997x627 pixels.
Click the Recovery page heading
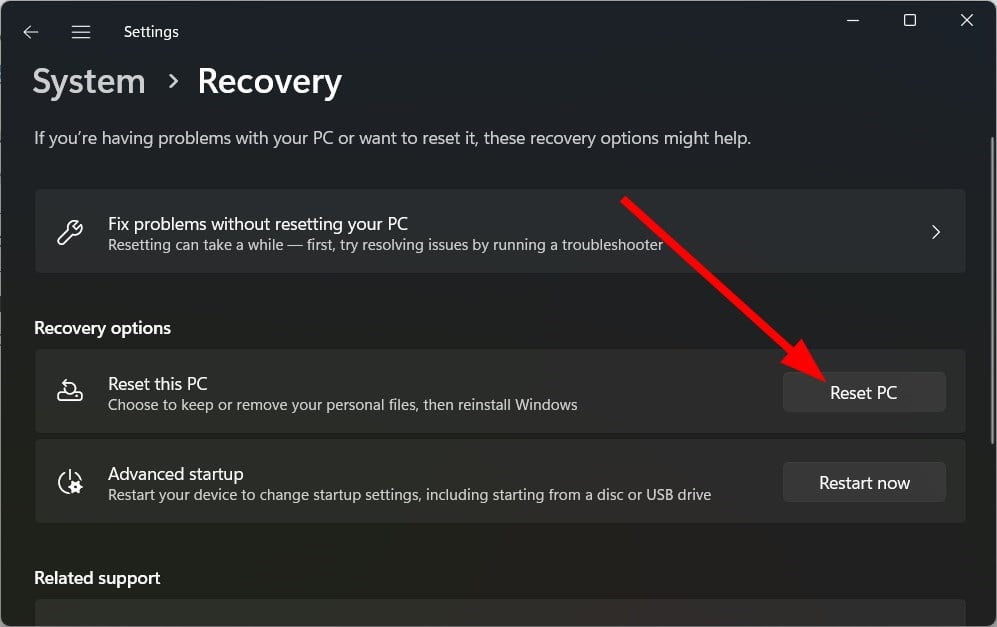270,82
